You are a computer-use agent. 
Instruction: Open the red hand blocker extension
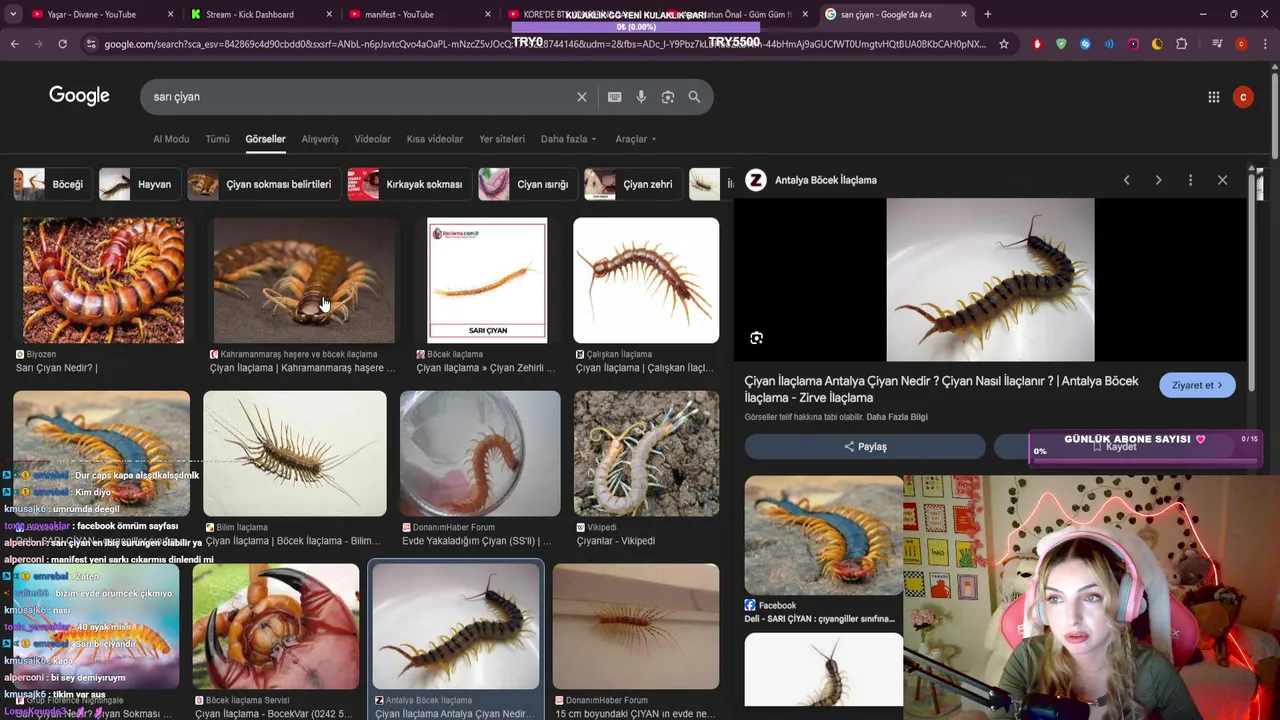pos(1037,44)
